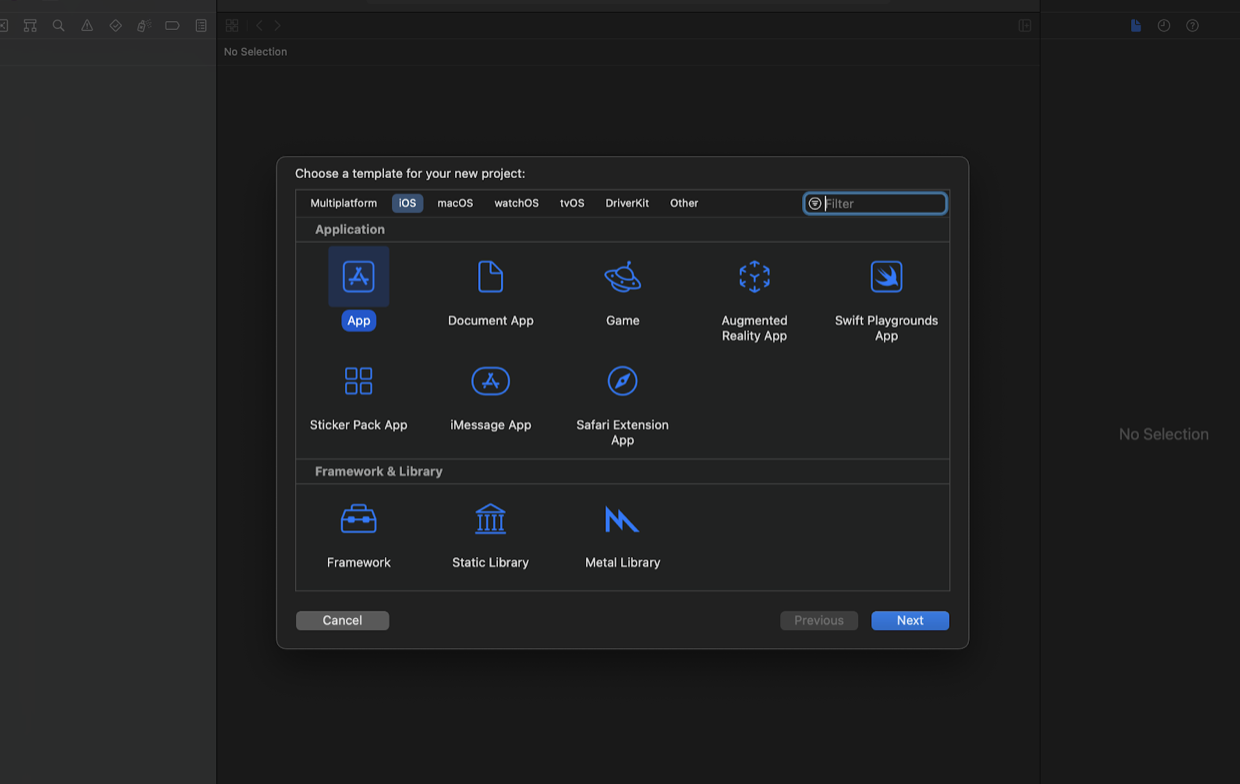
Task: Select the App template icon
Action: pyautogui.click(x=358, y=277)
